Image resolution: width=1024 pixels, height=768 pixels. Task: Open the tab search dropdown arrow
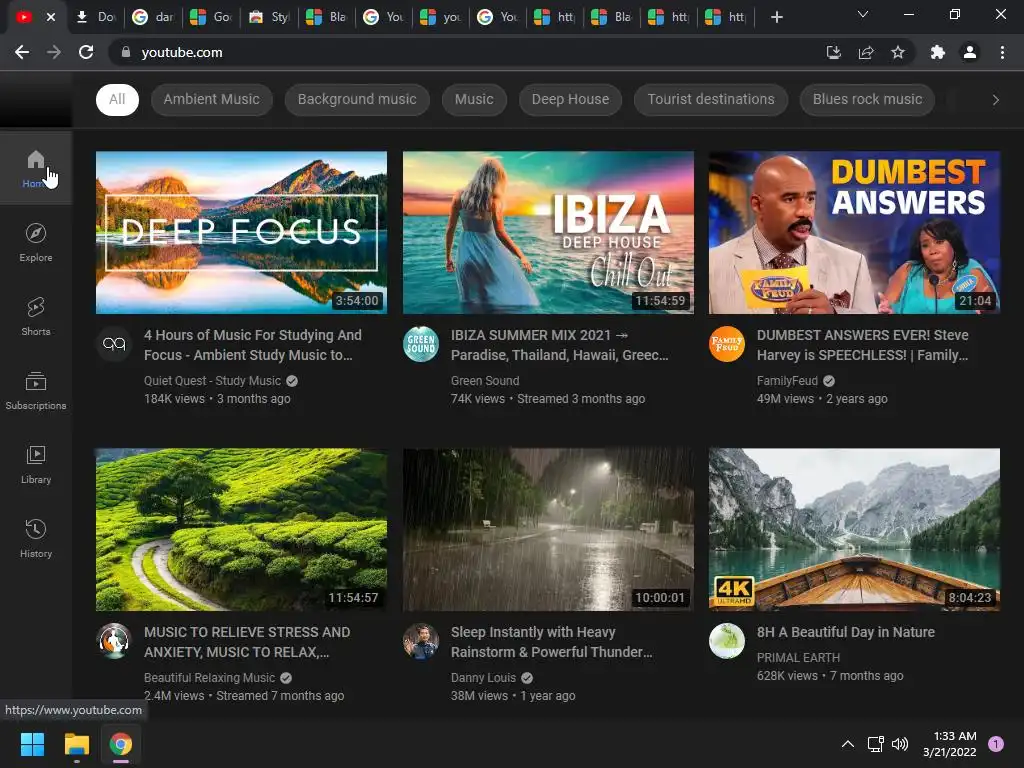coord(863,14)
